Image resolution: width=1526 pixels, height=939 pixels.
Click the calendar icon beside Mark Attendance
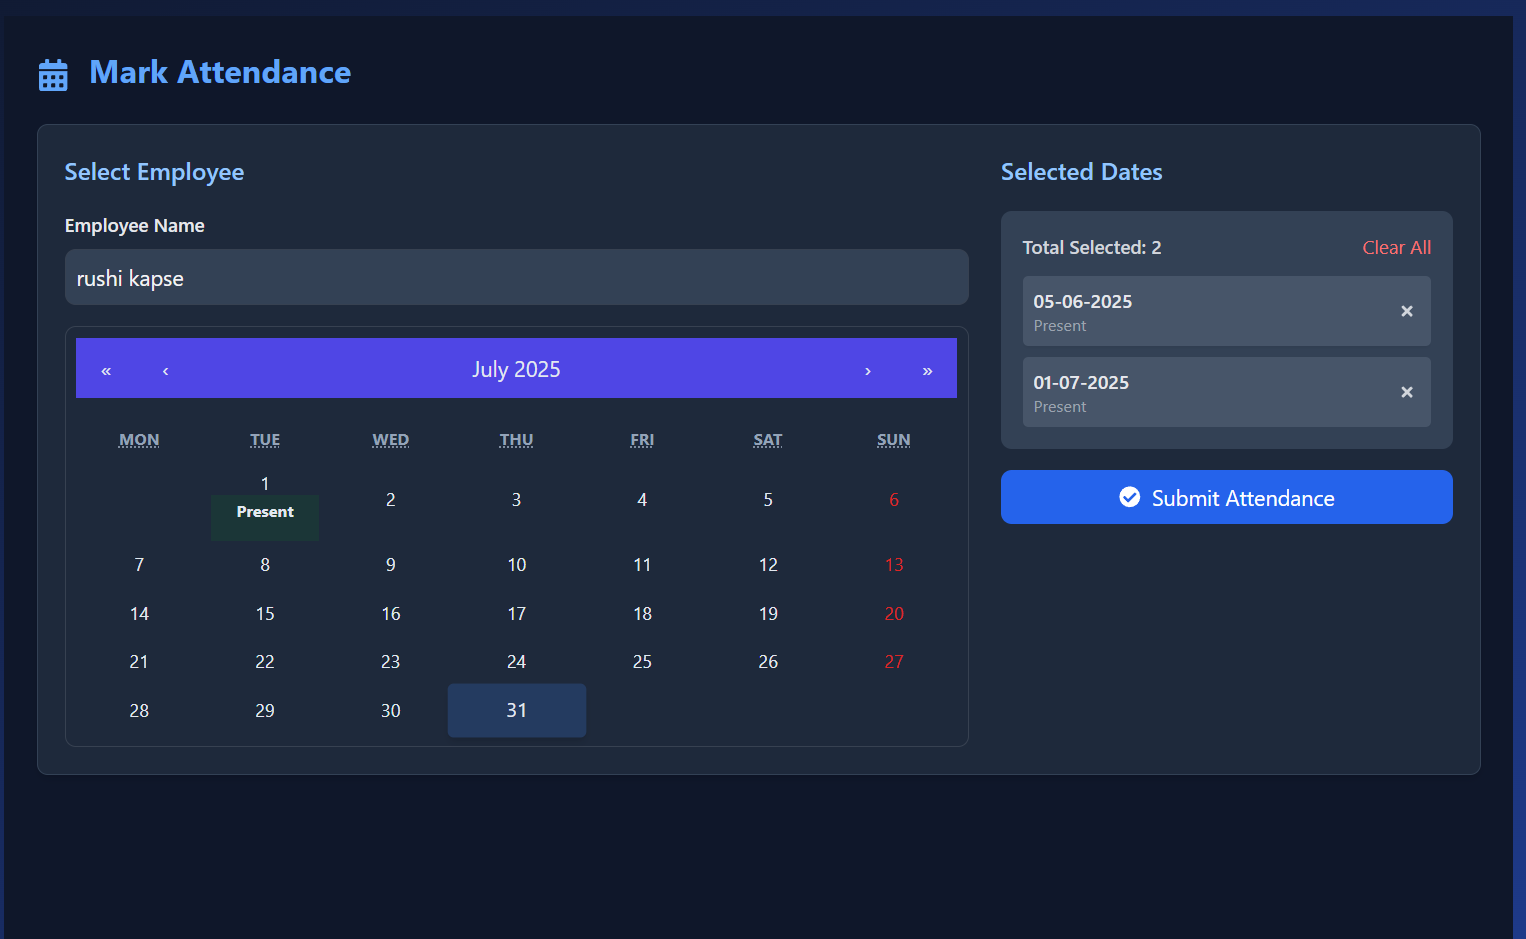click(53, 73)
